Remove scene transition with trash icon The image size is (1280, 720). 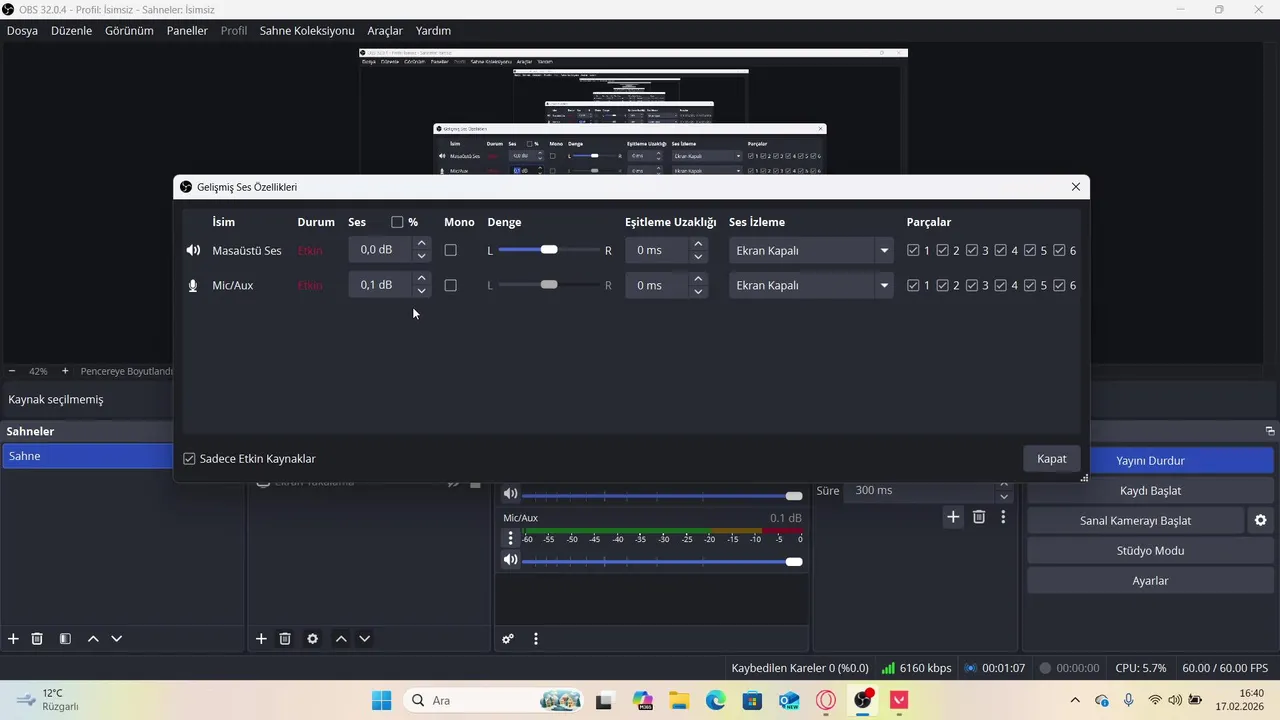pyautogui.click(x=979, y=517)
